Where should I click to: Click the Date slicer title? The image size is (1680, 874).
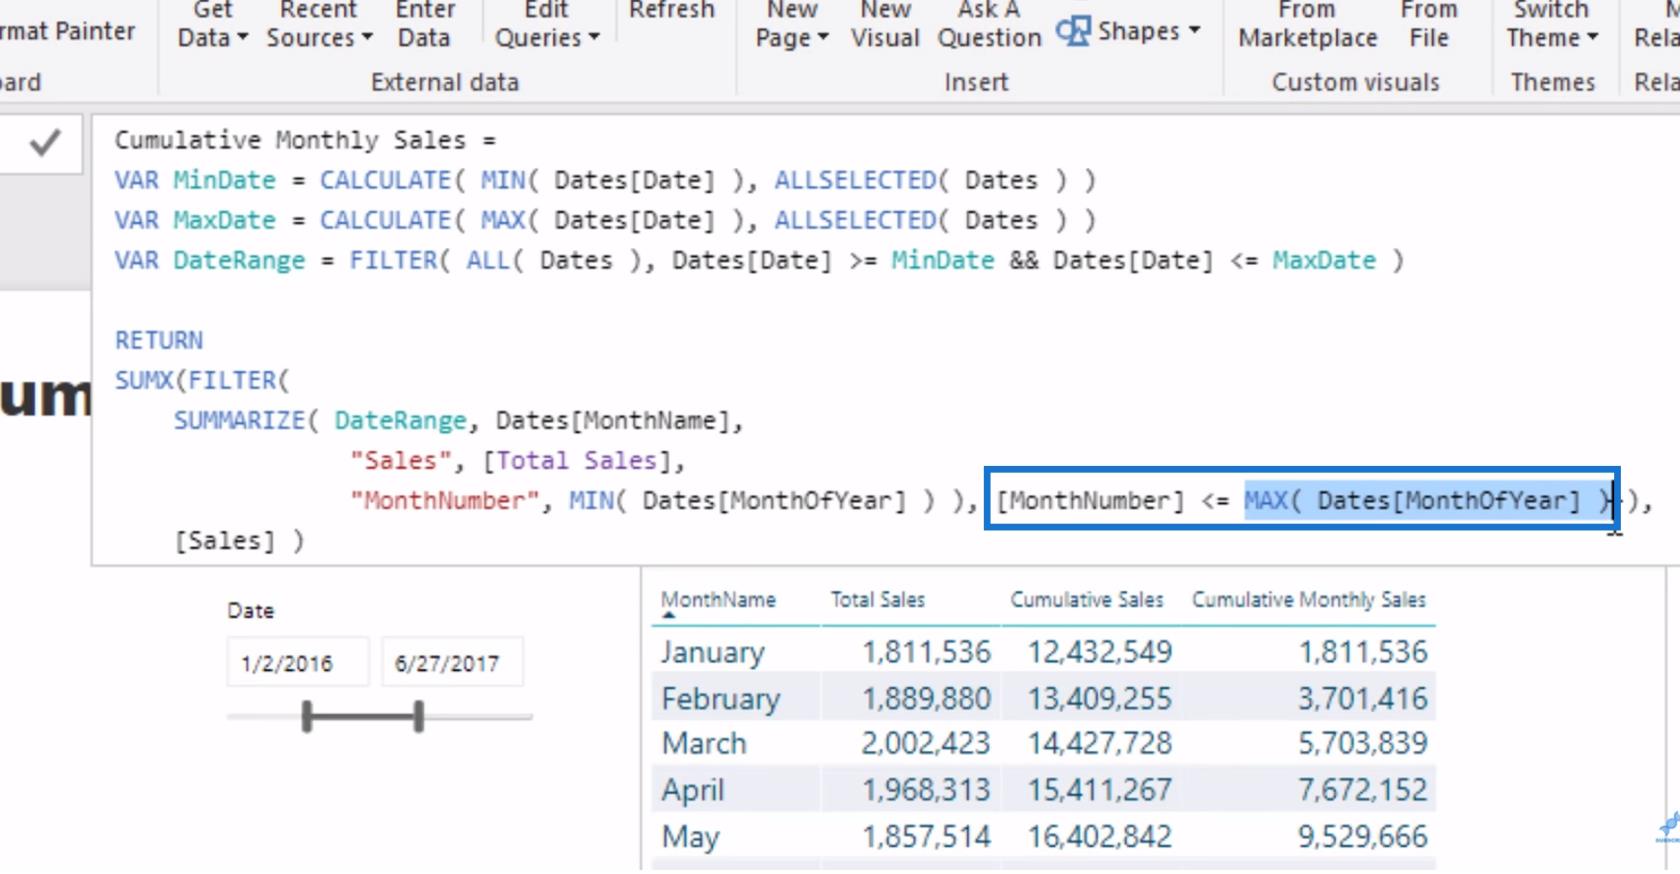[x=250, y=610]
